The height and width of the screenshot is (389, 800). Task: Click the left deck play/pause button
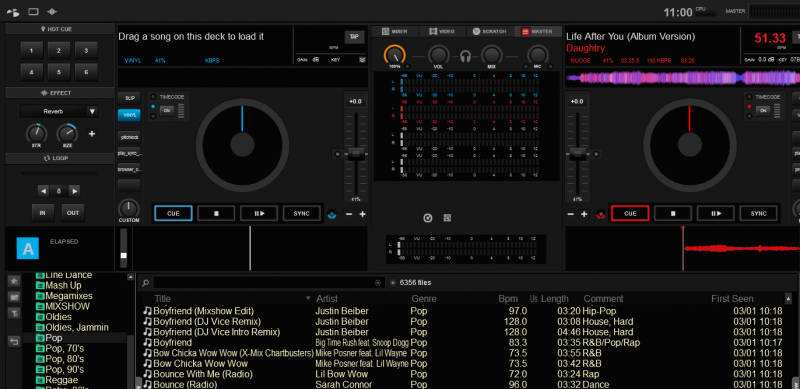(259, 213)
